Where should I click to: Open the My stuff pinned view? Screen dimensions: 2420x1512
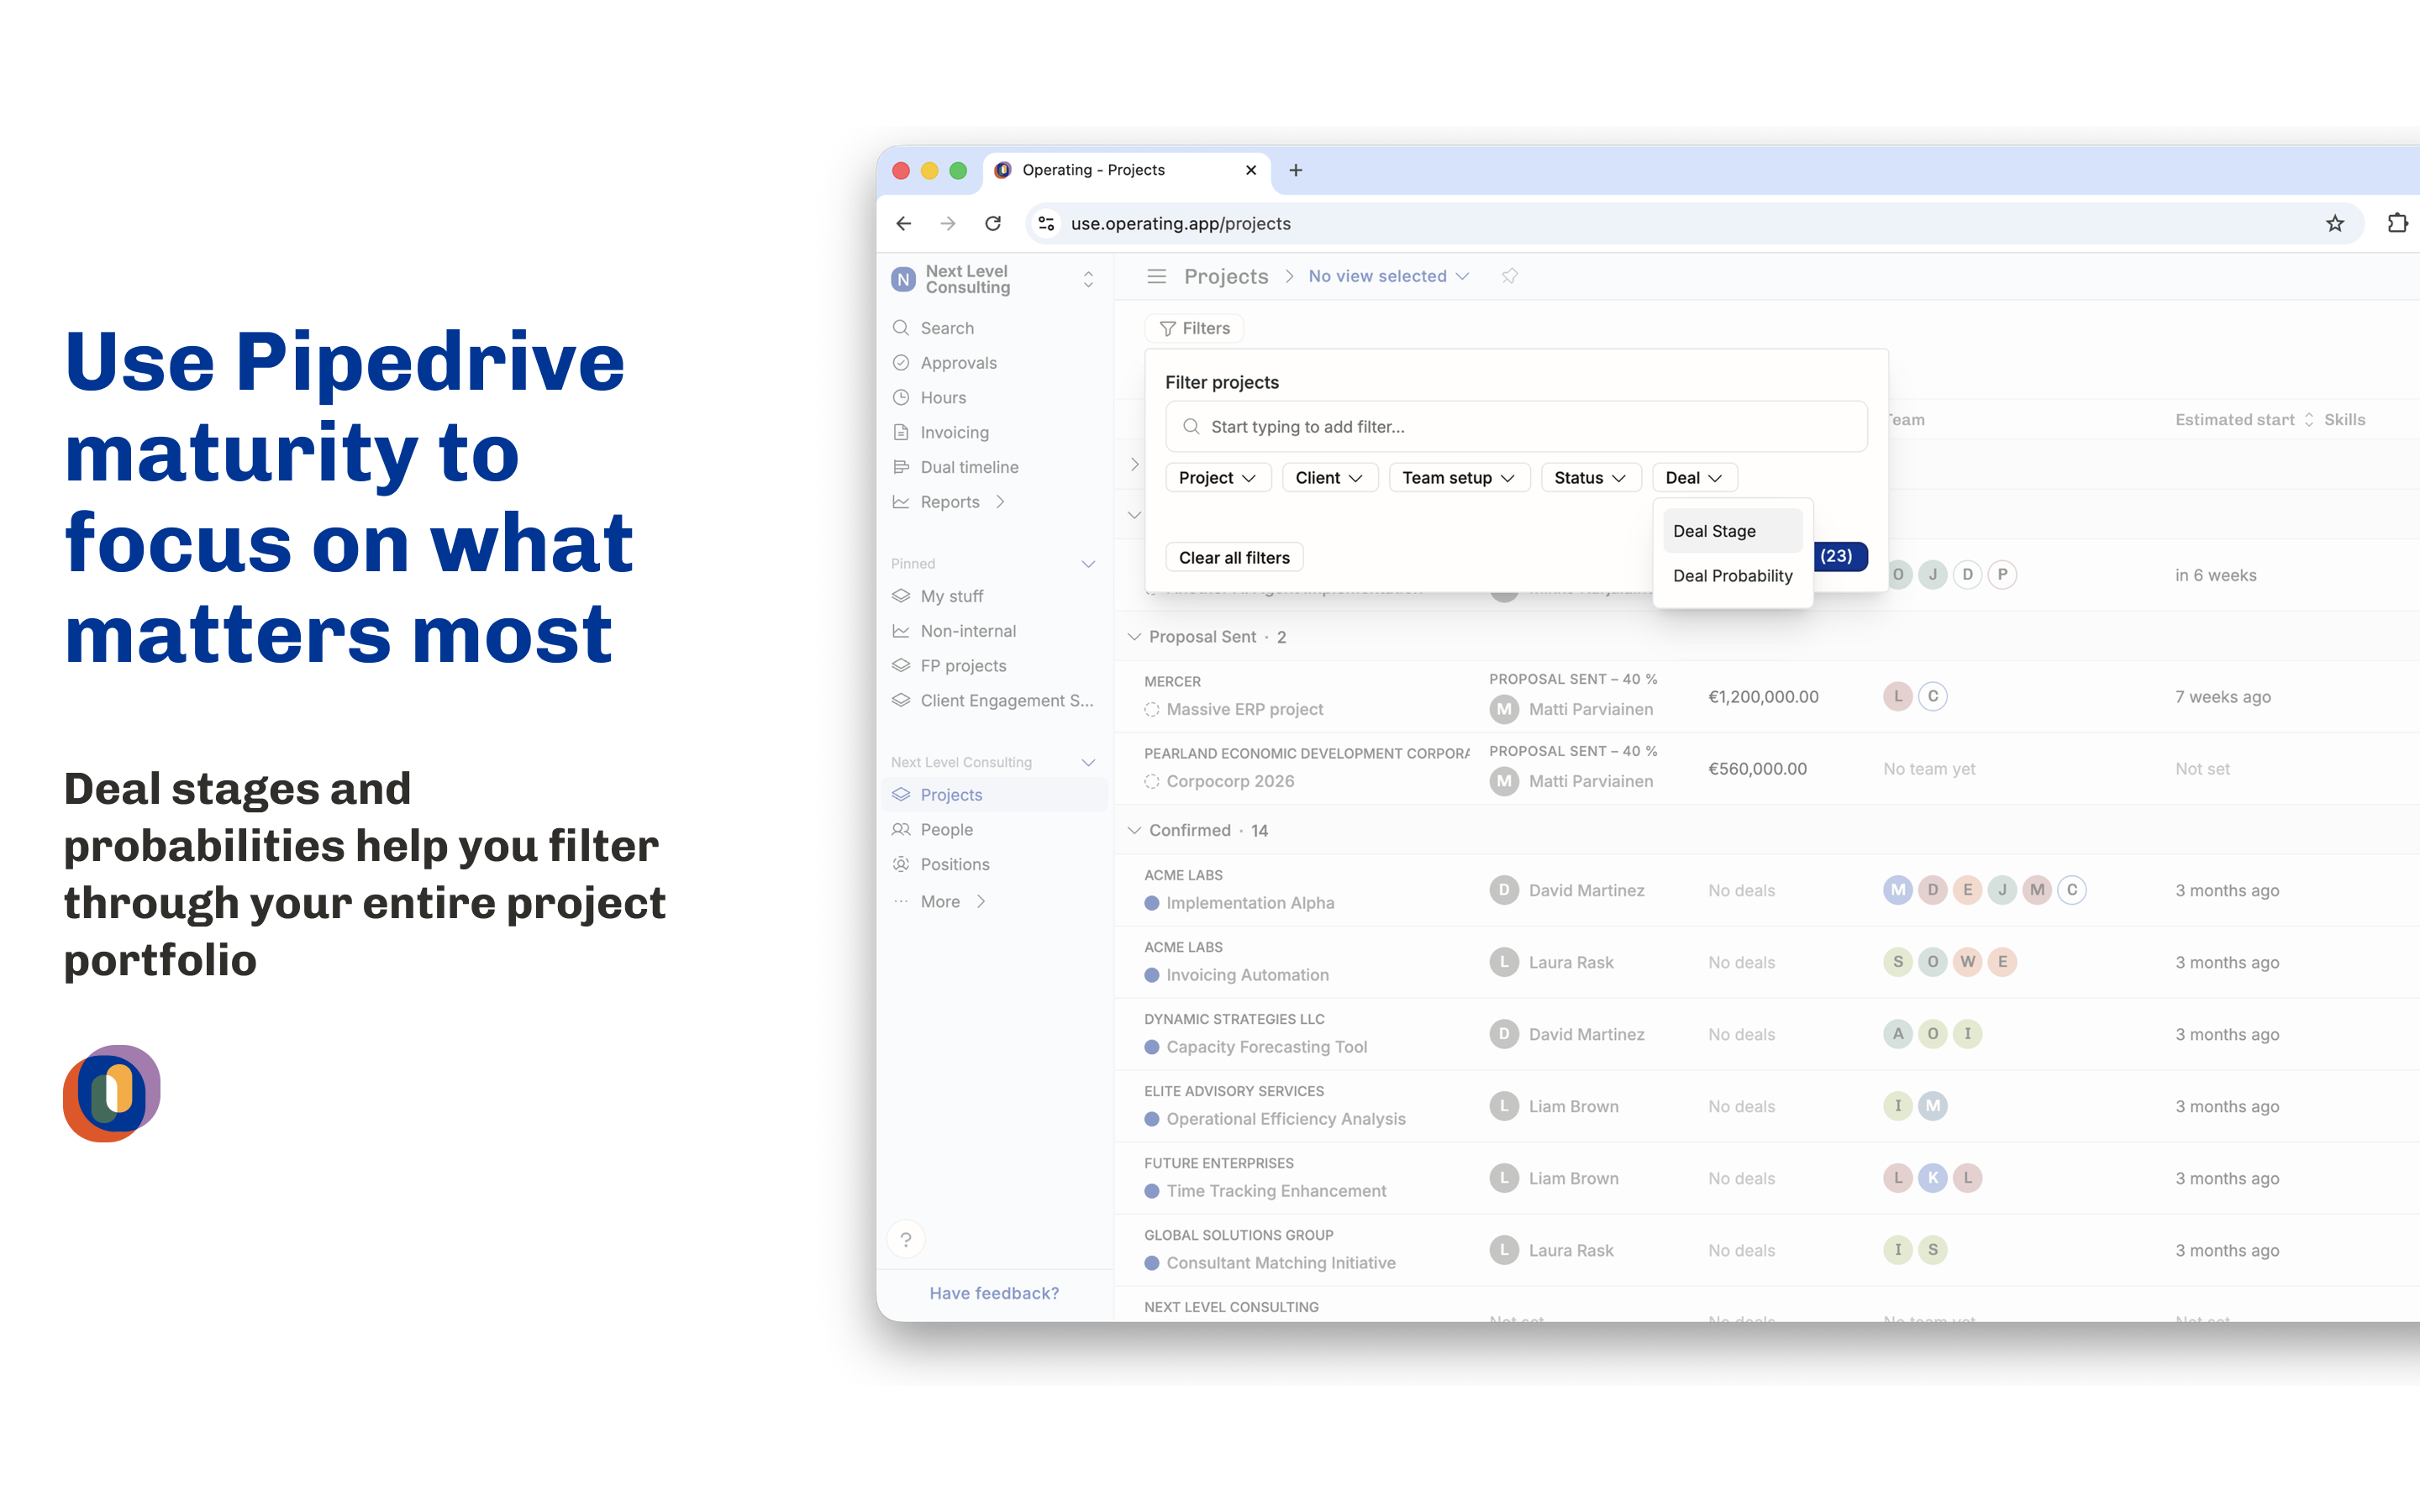click(951, 596)
